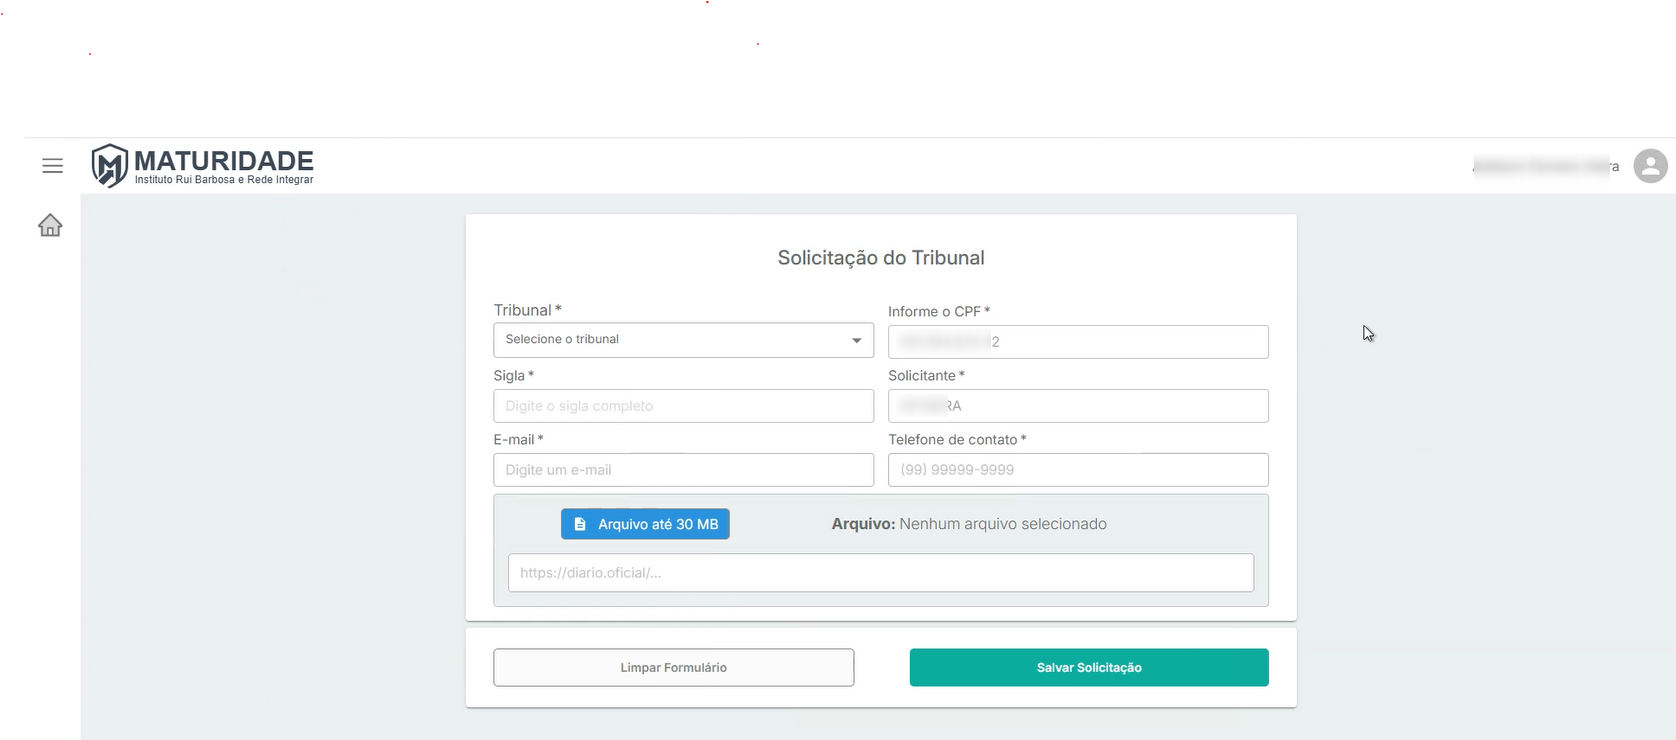Click the Maturidade shield logo
1676x740 pixels.
point(109,166)
